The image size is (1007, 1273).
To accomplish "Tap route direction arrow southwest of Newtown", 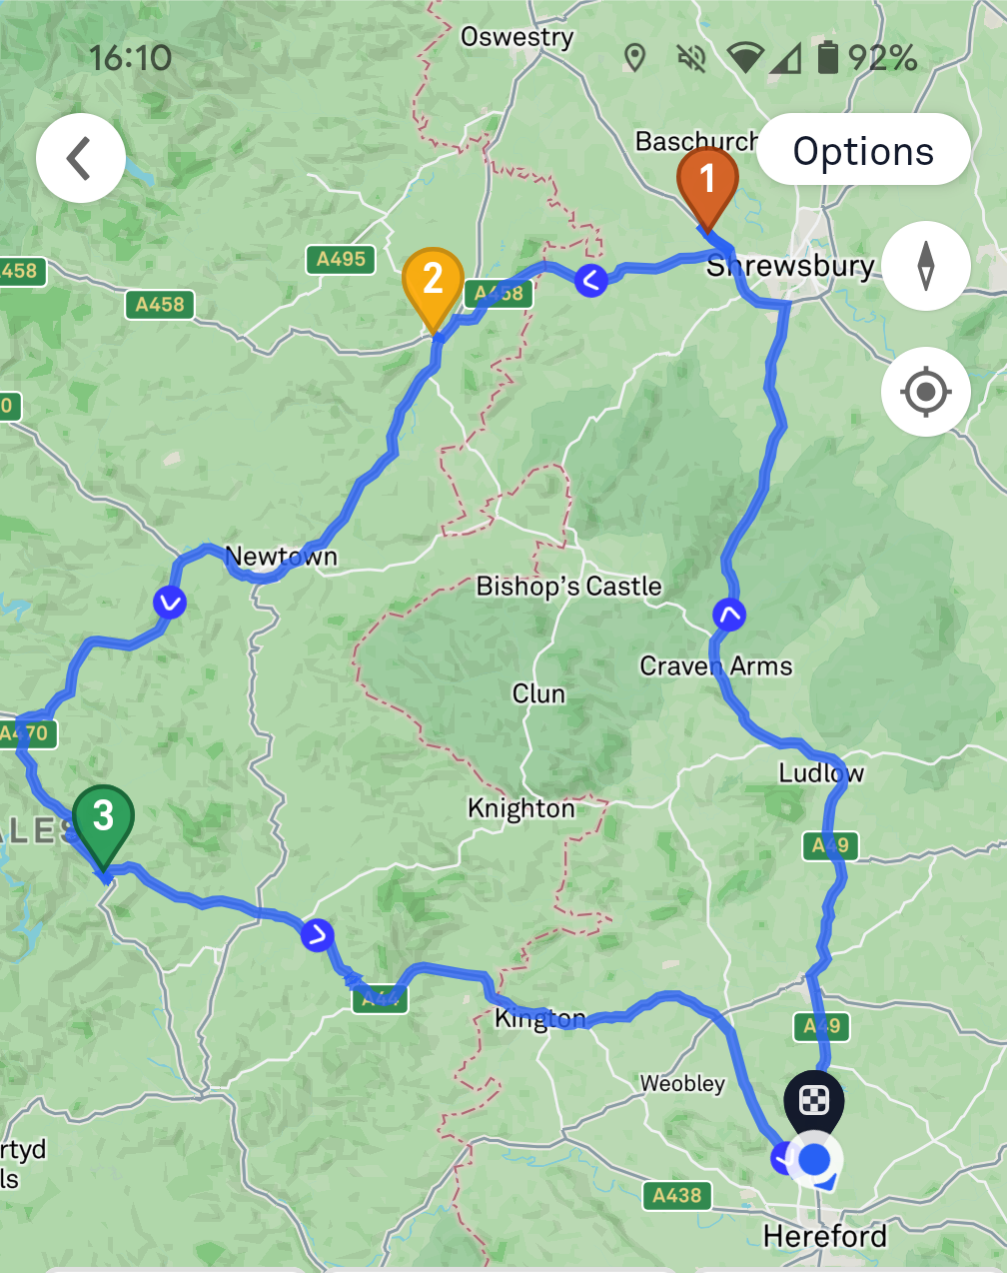I will (170, 602).
